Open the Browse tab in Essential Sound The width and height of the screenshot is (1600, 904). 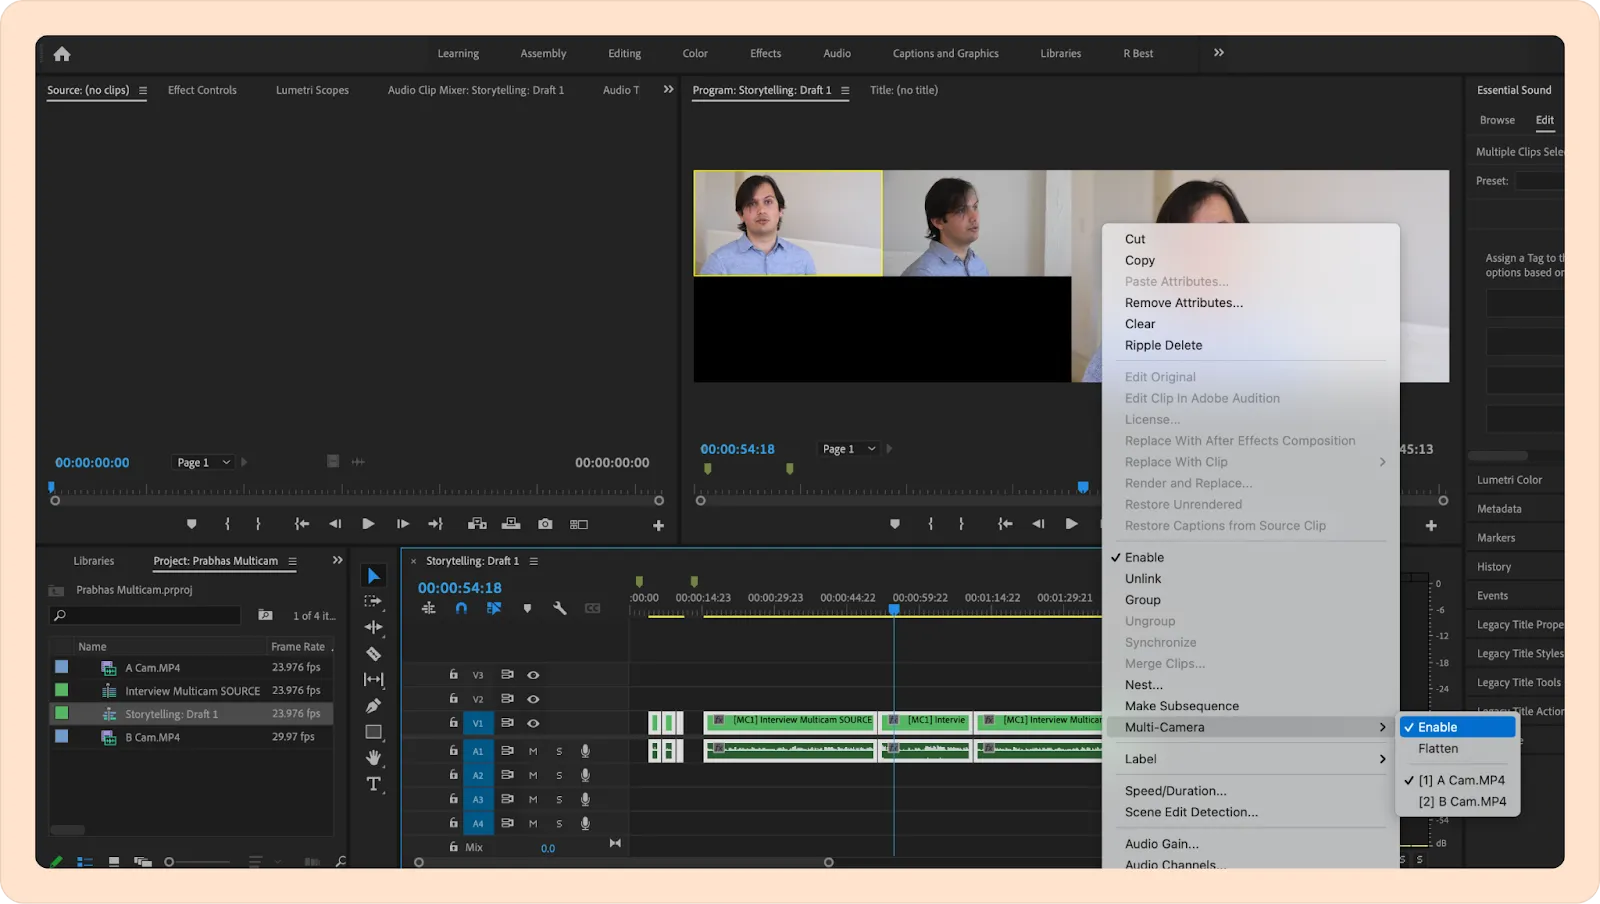coord(1497,120)
